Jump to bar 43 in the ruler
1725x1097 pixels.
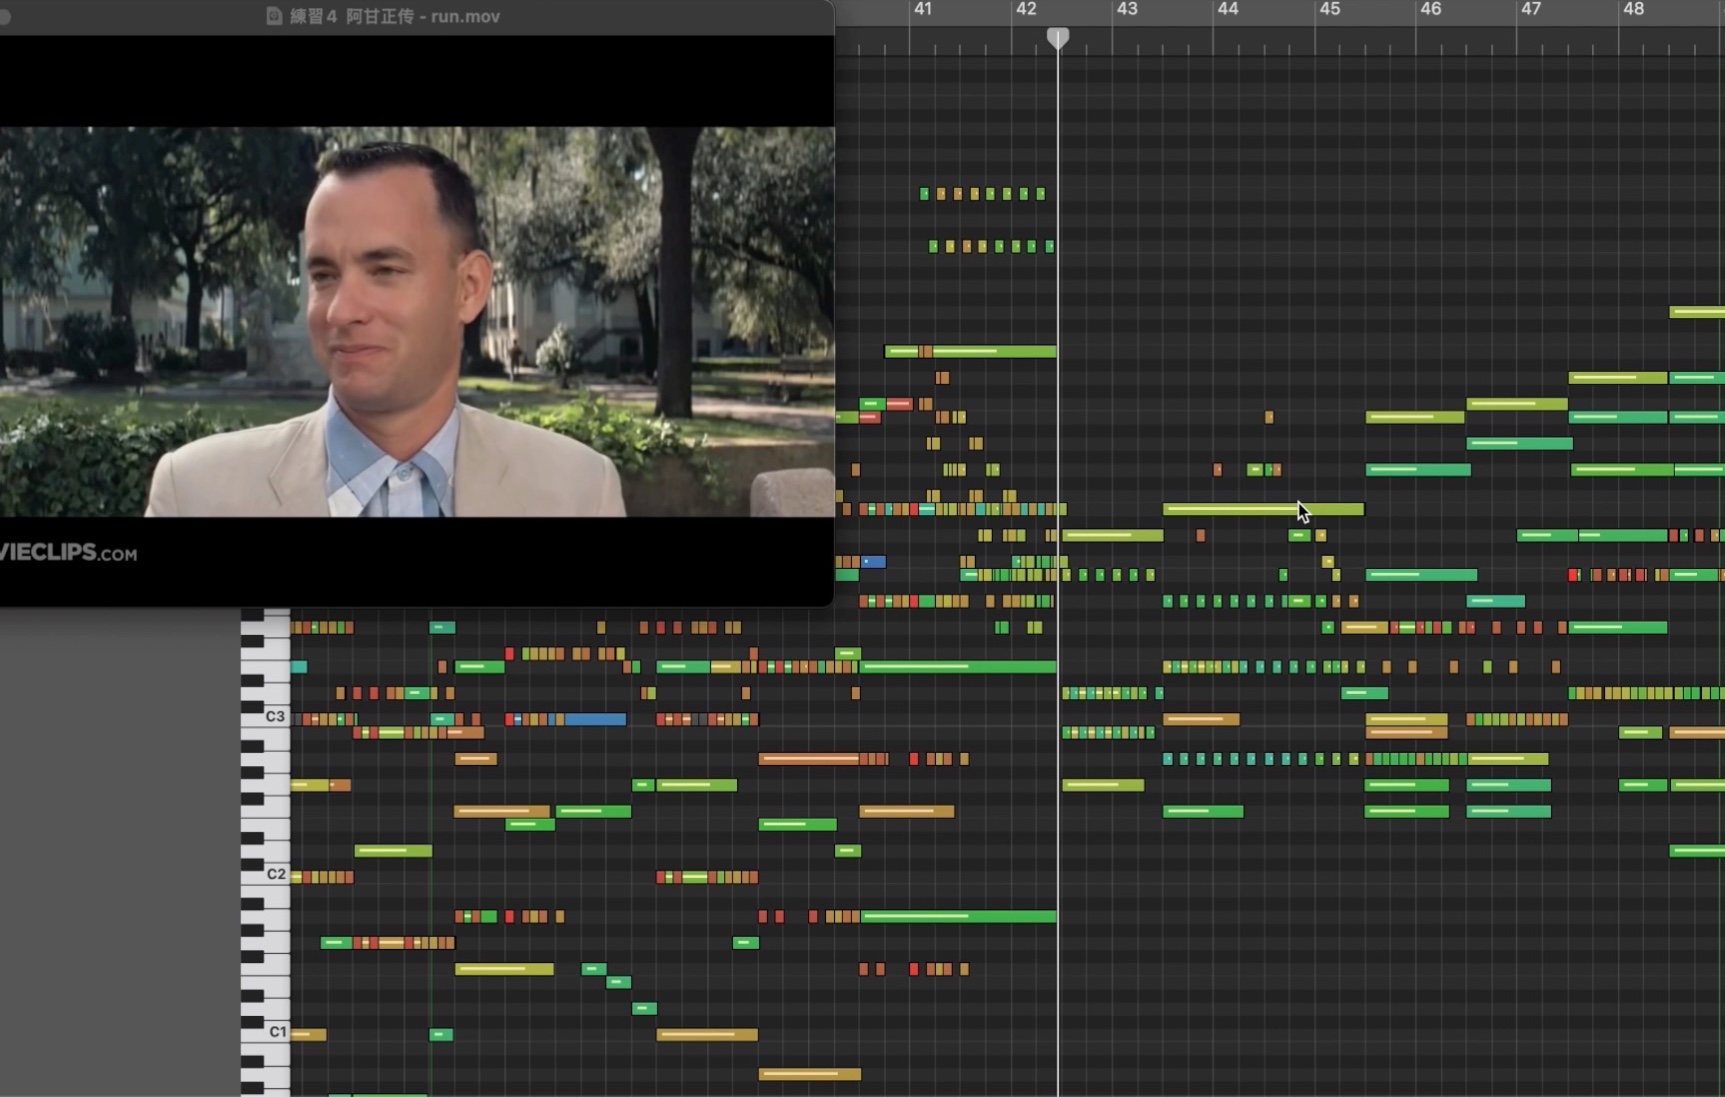tap(1127, 9)
